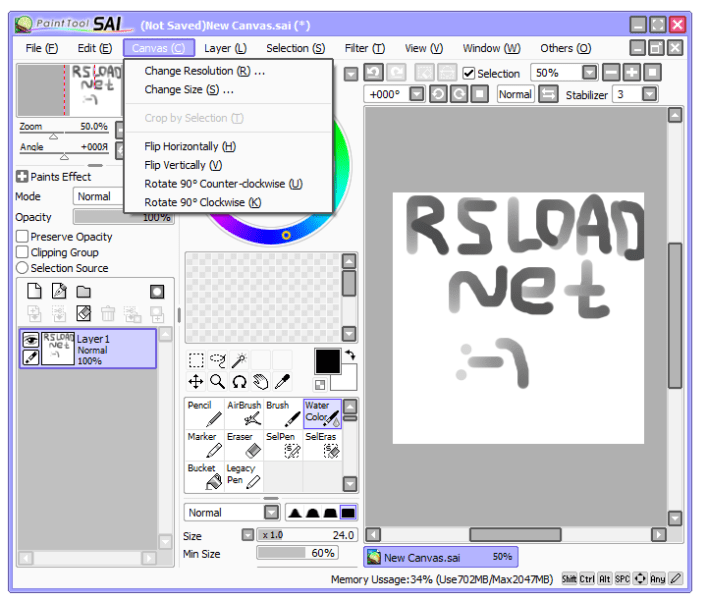Open the Layer menu

coord(225,48)
